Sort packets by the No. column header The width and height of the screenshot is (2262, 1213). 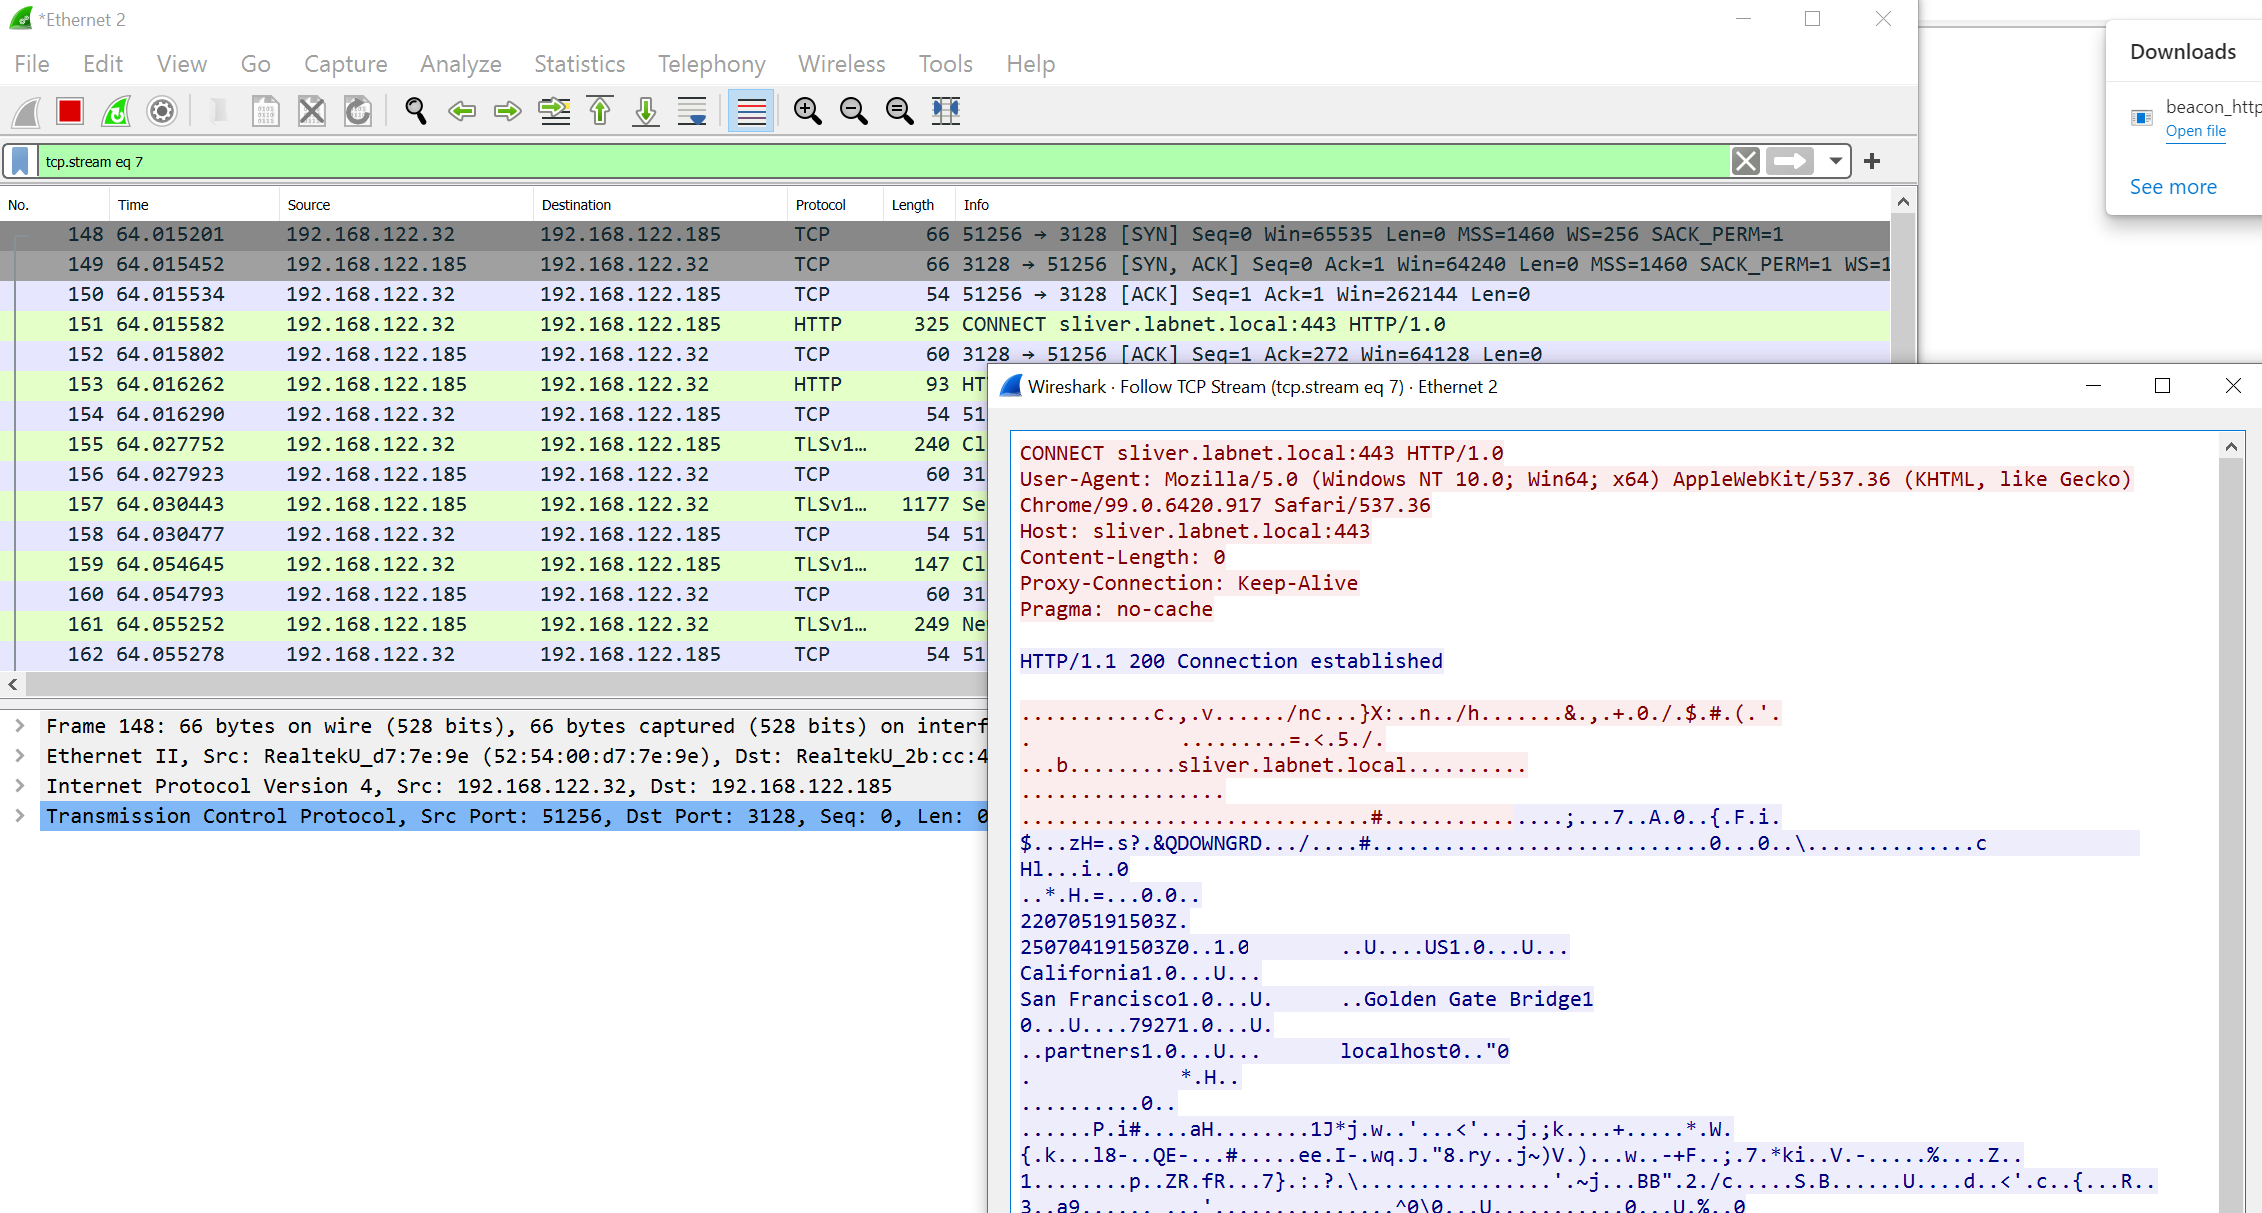55,205
